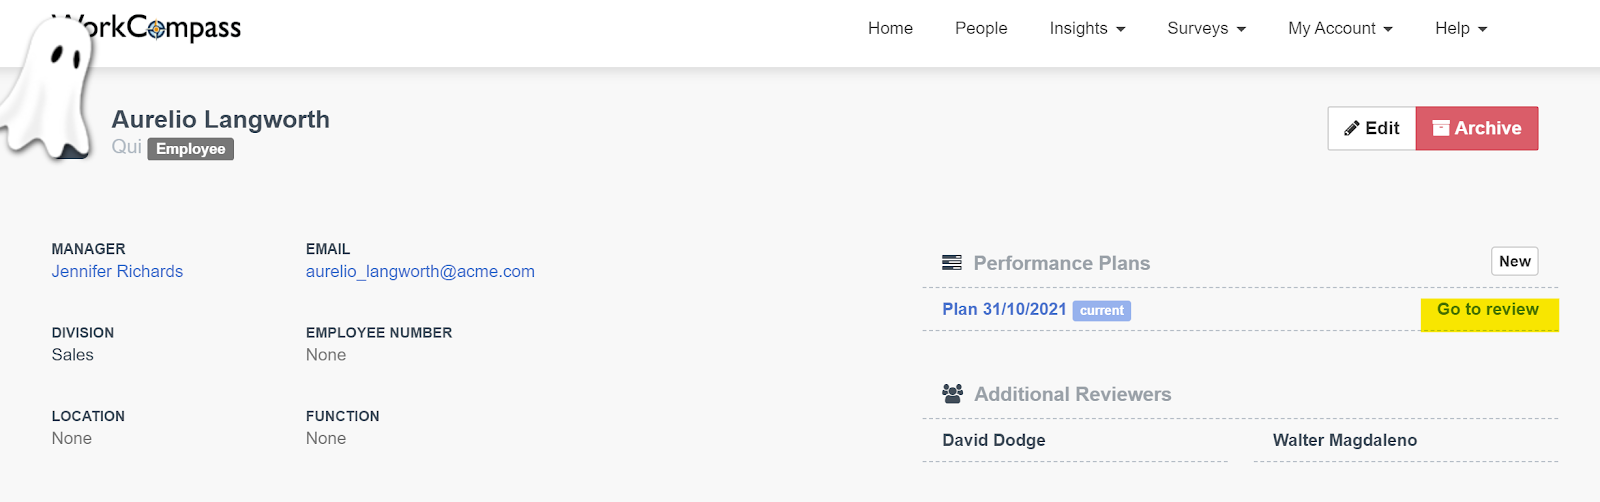Open the Plan 31/10/2021 link
The image size is (1600, 502).
point(1004,309)
